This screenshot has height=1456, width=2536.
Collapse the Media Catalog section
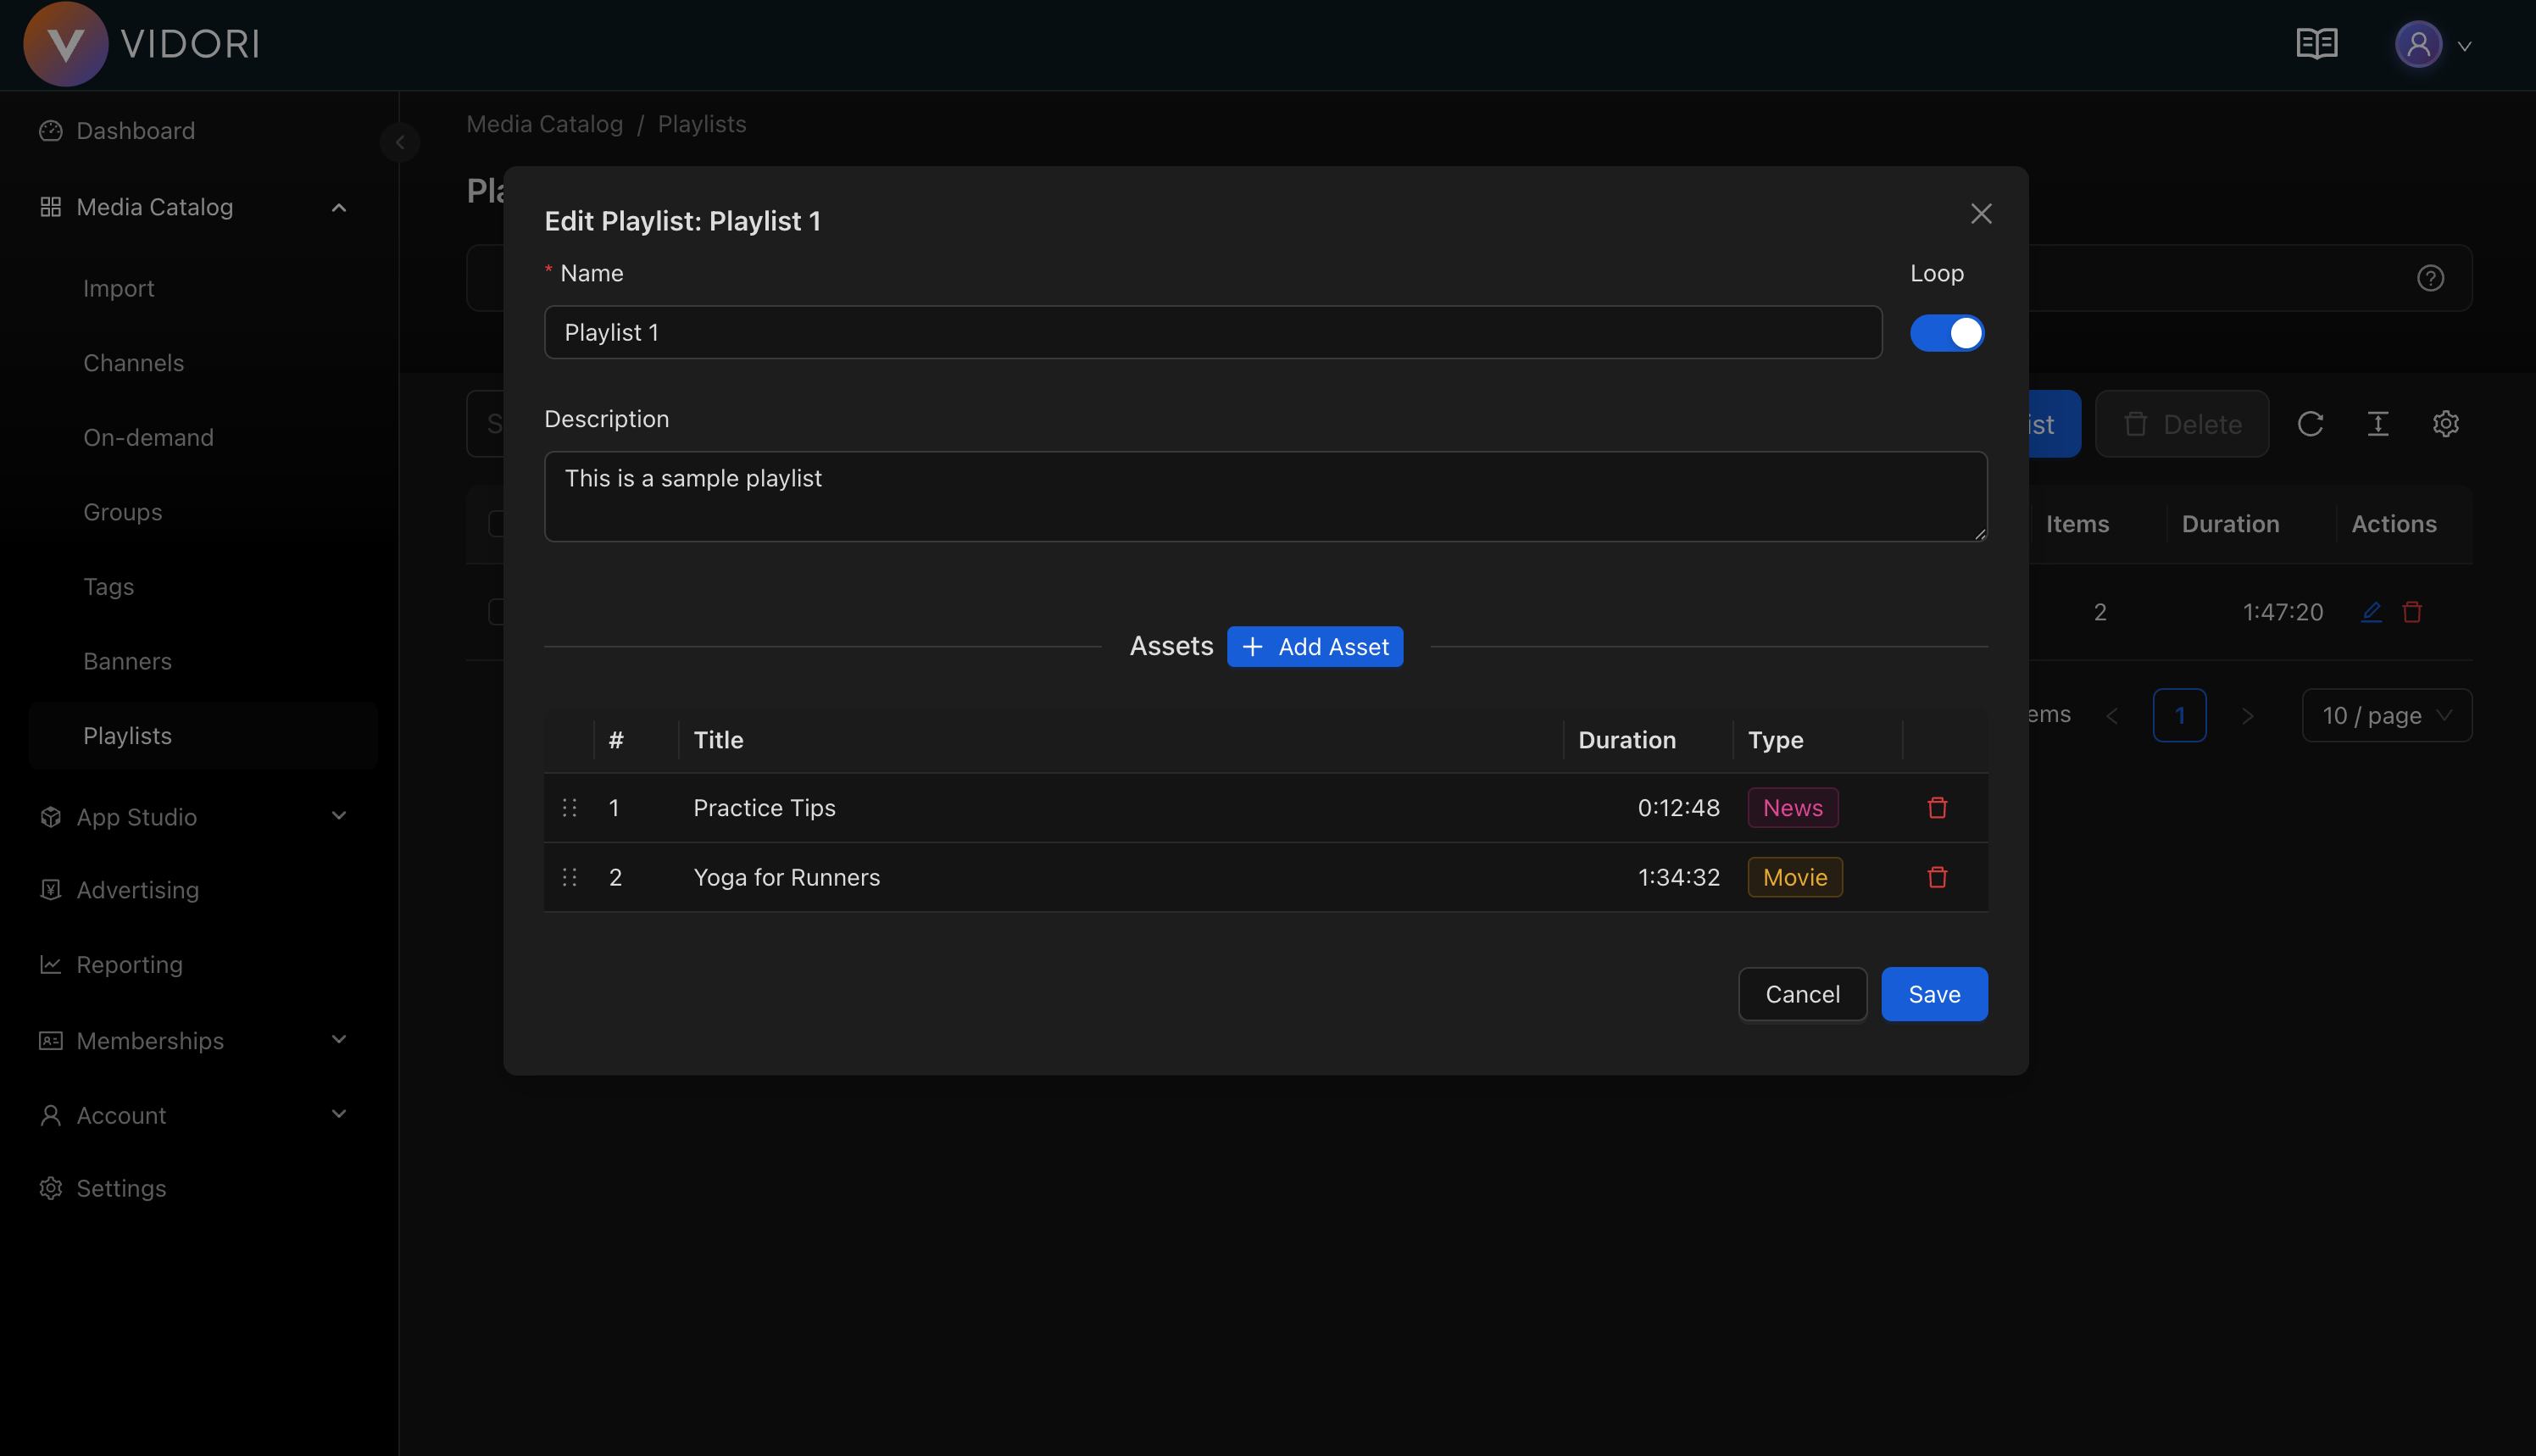(x=338, y=207)
